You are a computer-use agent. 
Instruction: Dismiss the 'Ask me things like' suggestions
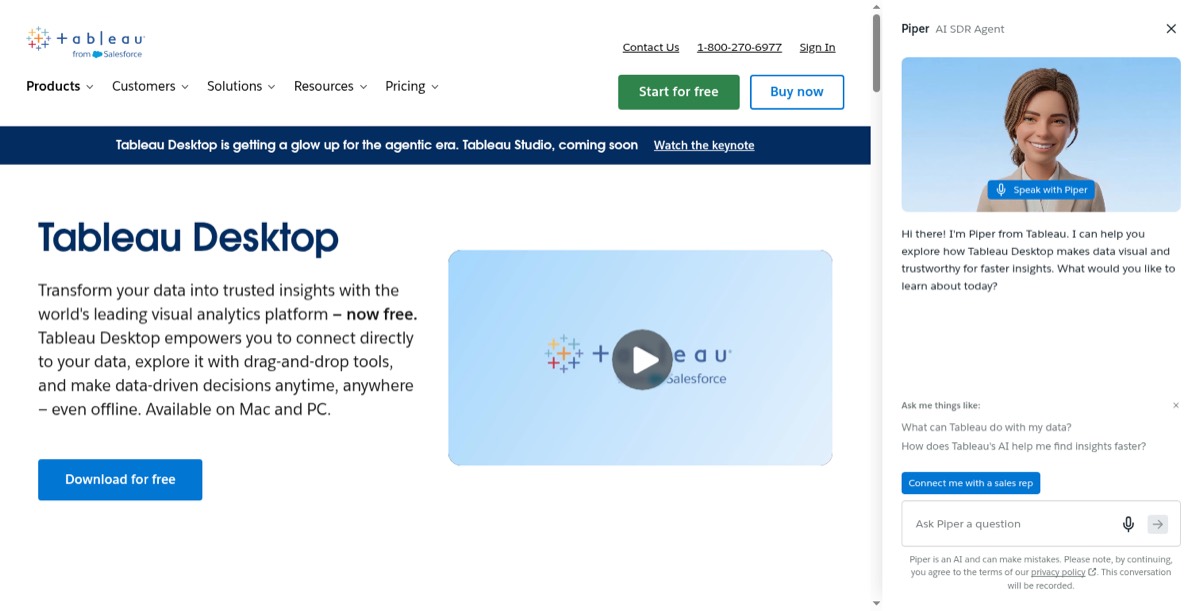point(1176,405)
